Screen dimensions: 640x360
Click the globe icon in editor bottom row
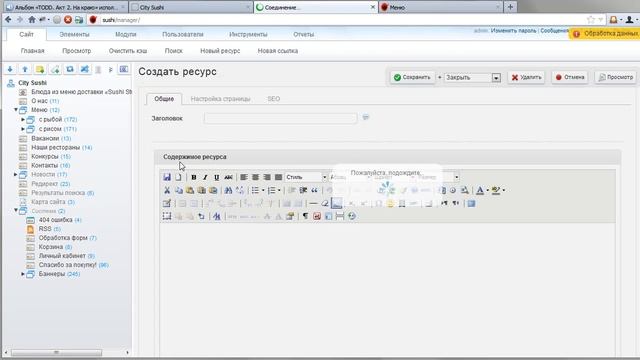click(x=352, y=216)
